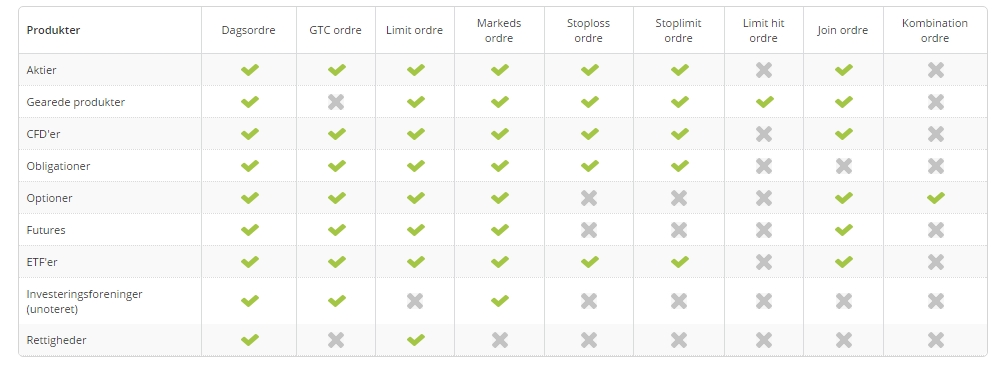Click the Dagsordre column header
Screen dimensions: 1002x370
point(249,30)
